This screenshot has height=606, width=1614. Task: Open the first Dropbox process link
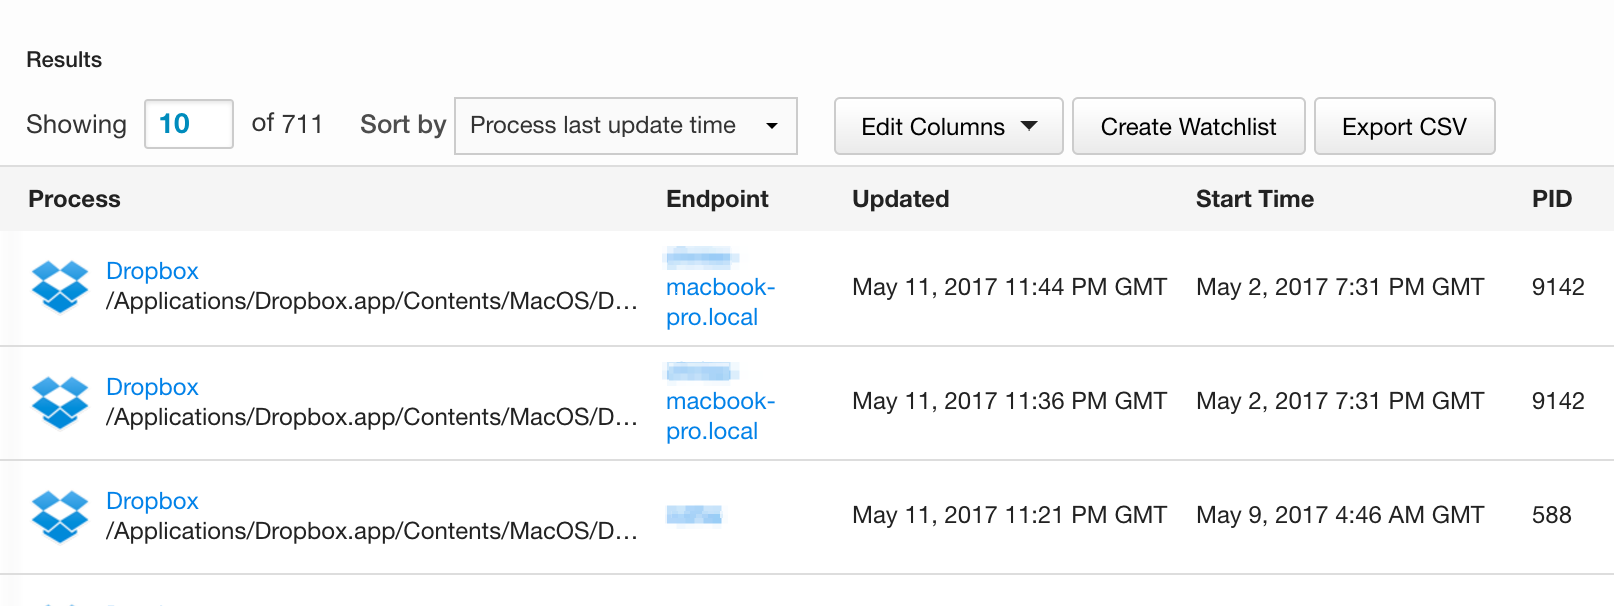pos(152,271)
